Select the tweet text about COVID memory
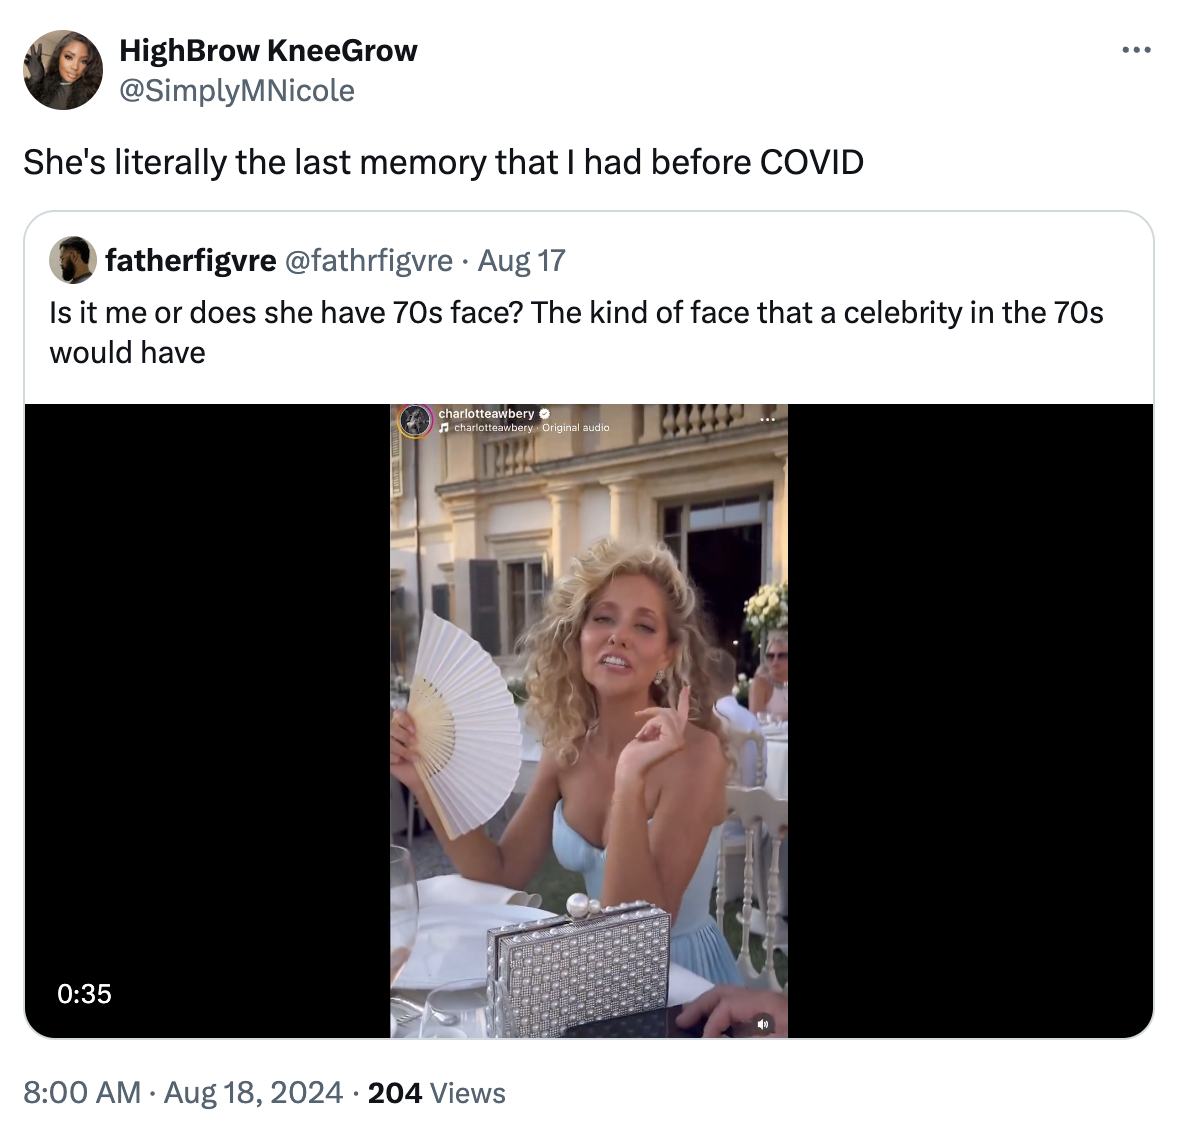This screenshot has width=1182, height=1134. 444,160
